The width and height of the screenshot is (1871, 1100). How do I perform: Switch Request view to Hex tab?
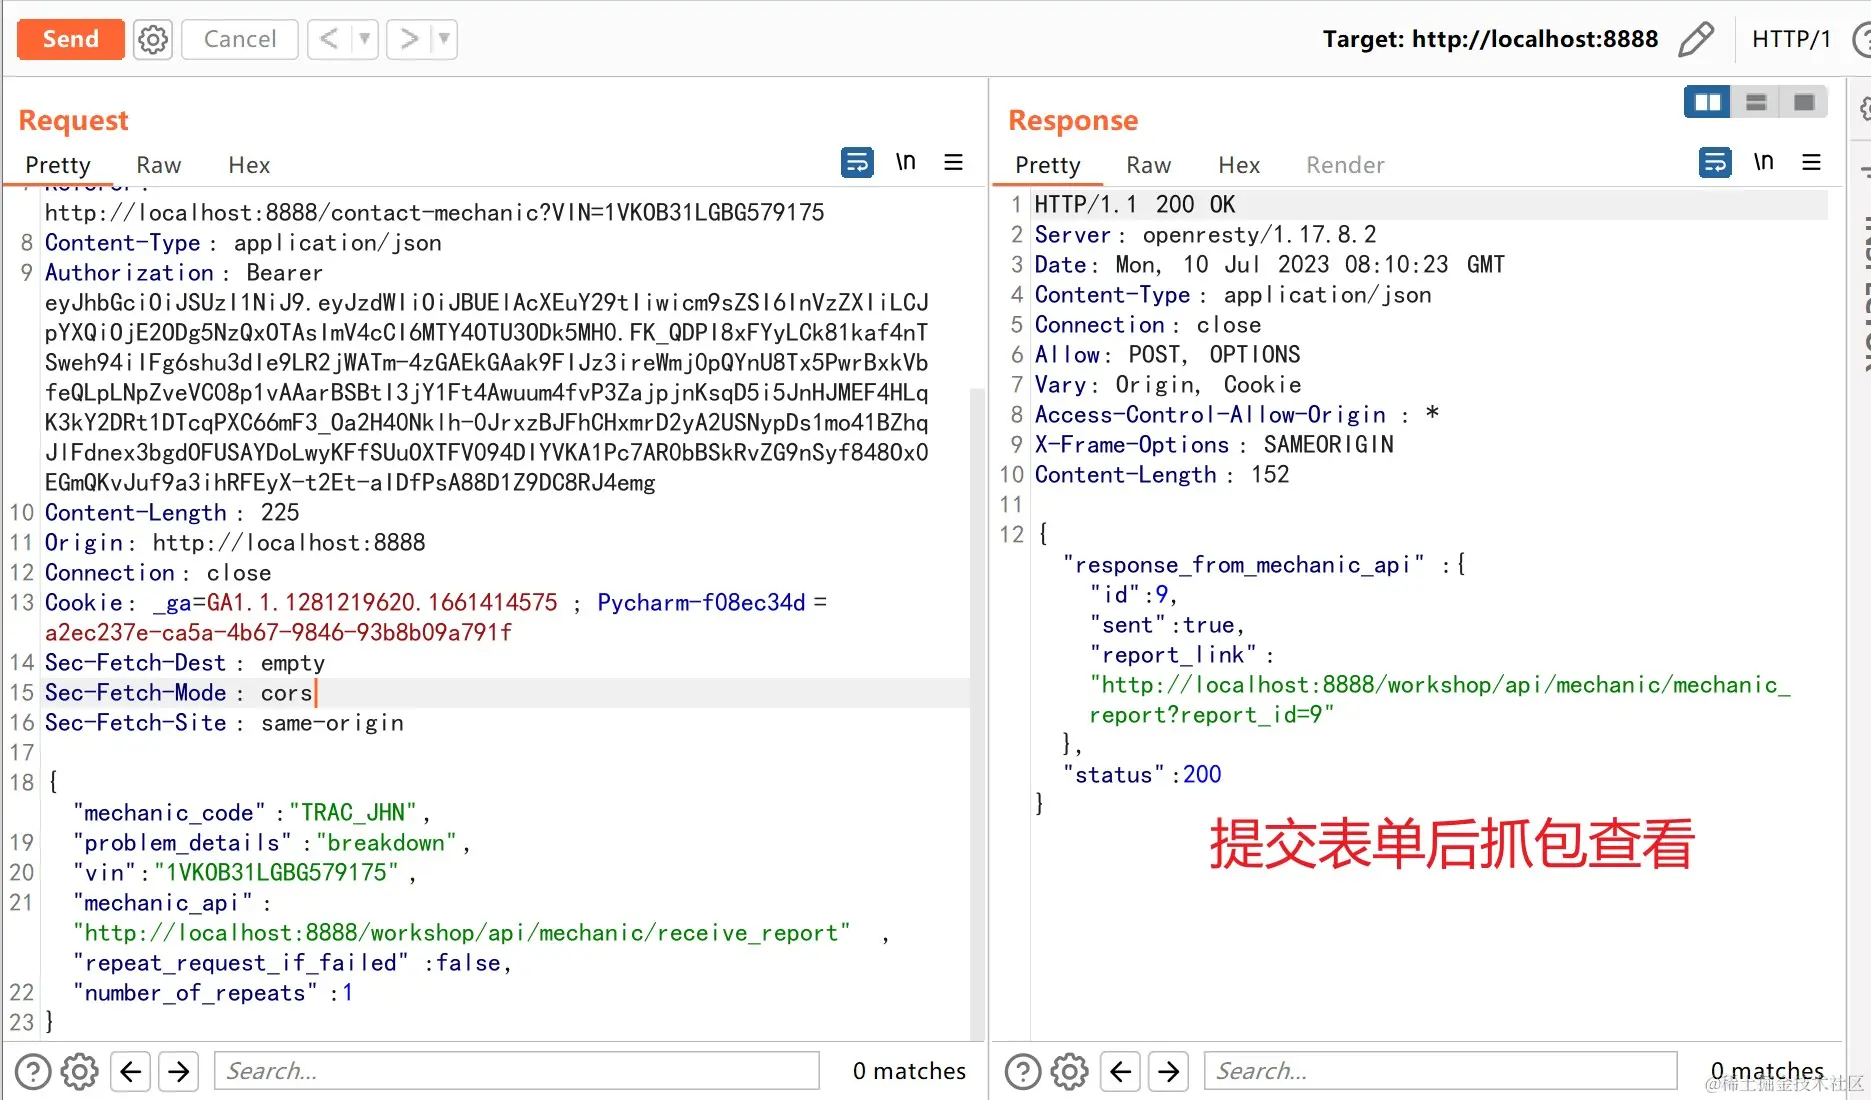click(x=249, y=165)
